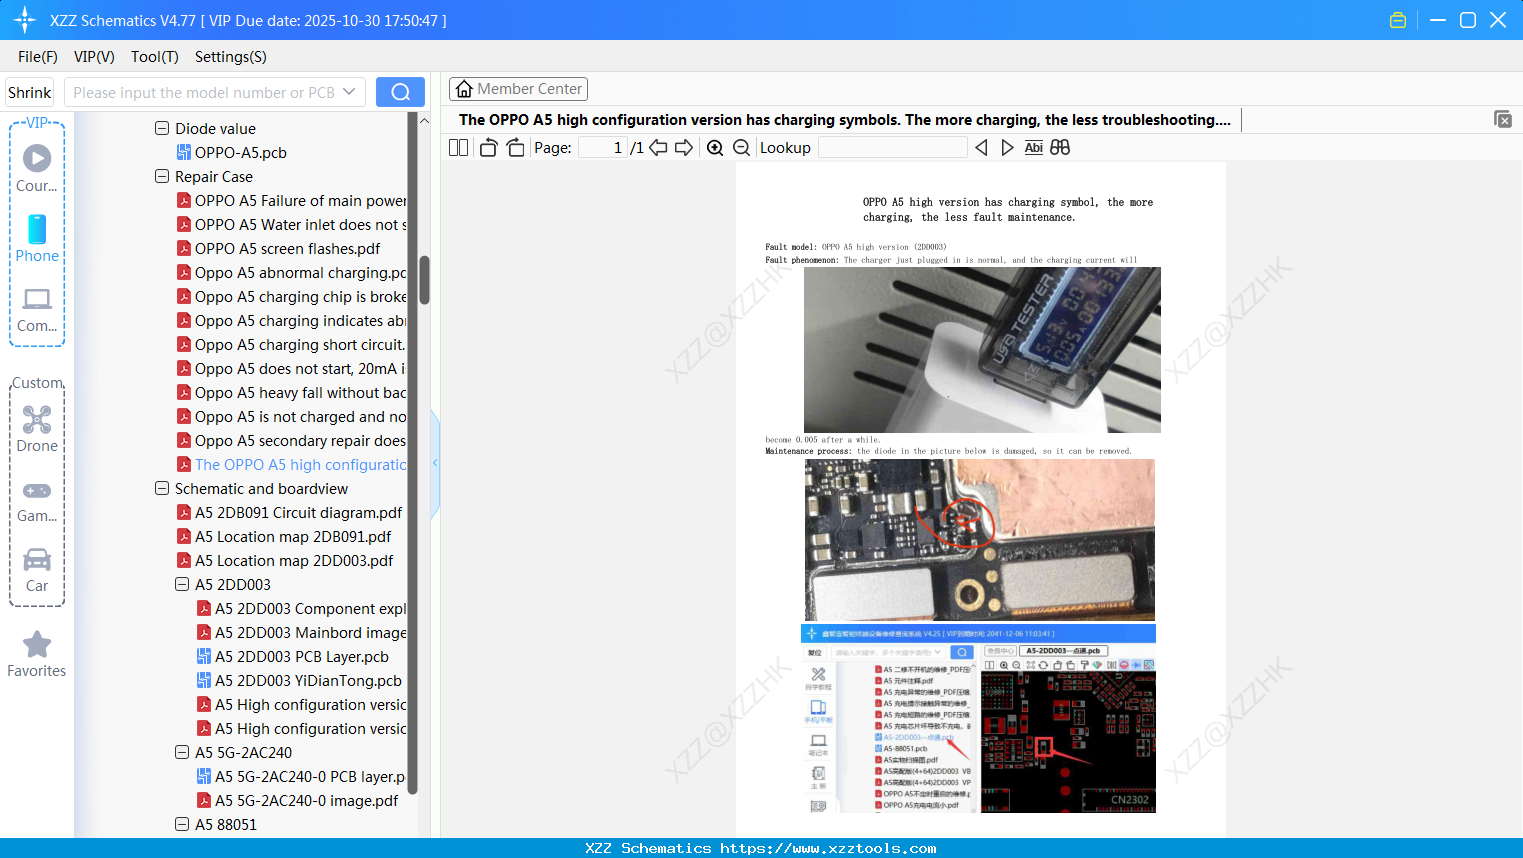1523x858 pixels.
Task: Click the blue search button
Action: tap(400, 92)
